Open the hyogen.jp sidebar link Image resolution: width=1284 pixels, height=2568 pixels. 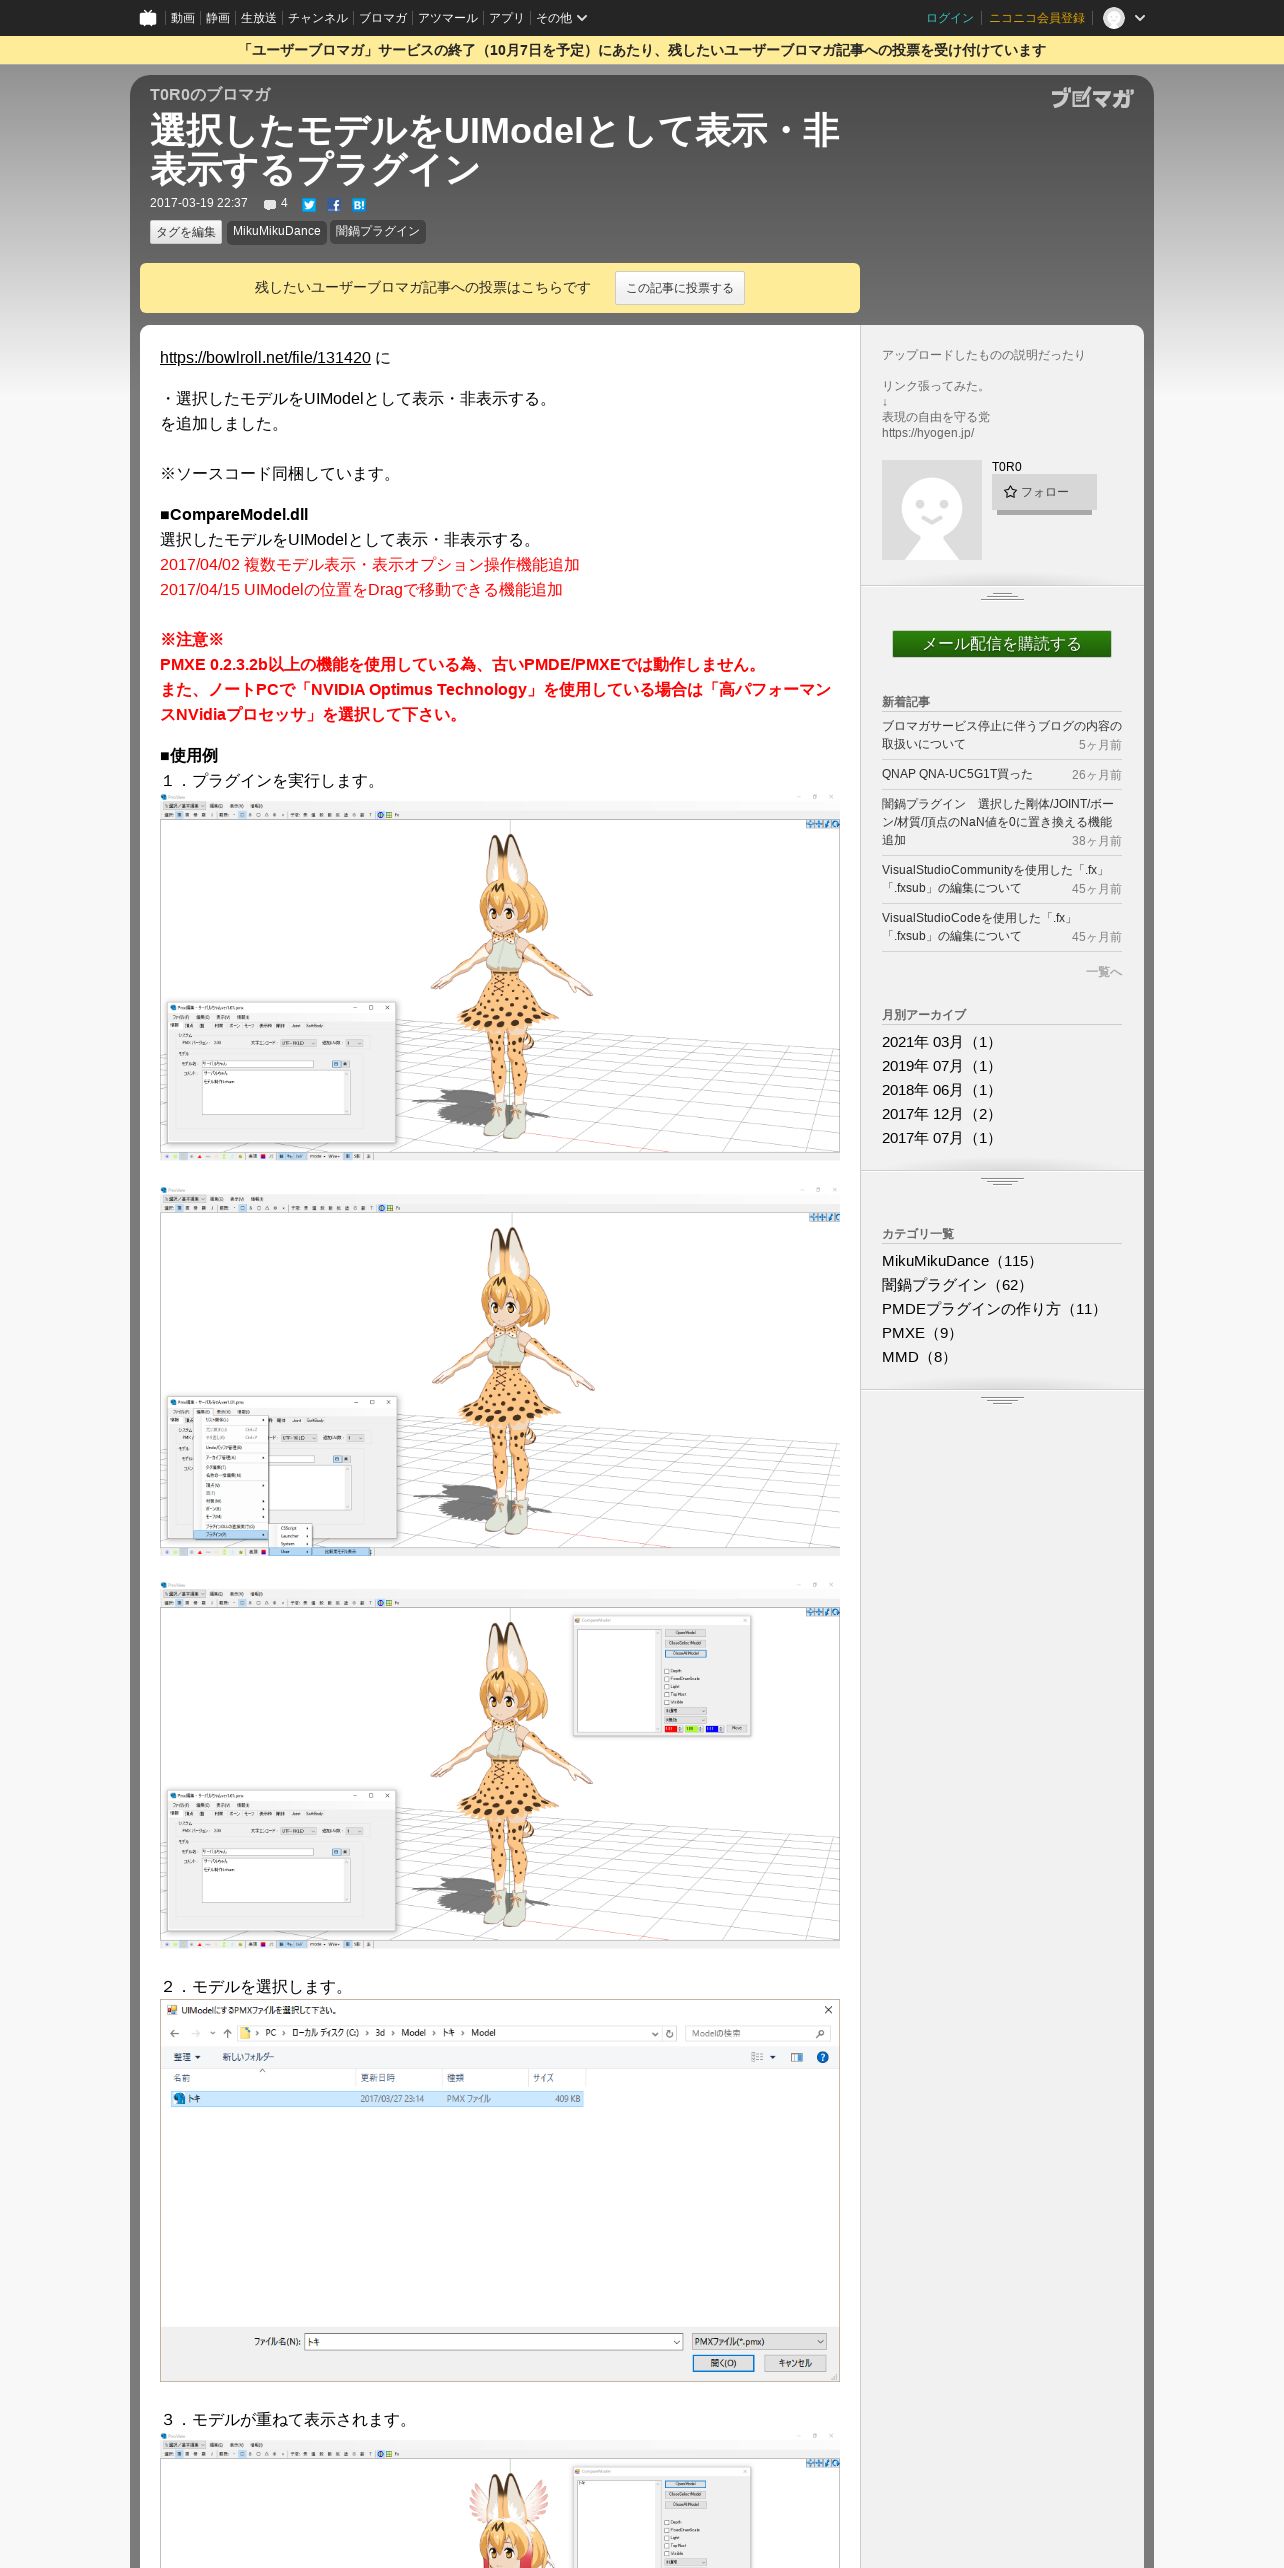tap(928, 433)
